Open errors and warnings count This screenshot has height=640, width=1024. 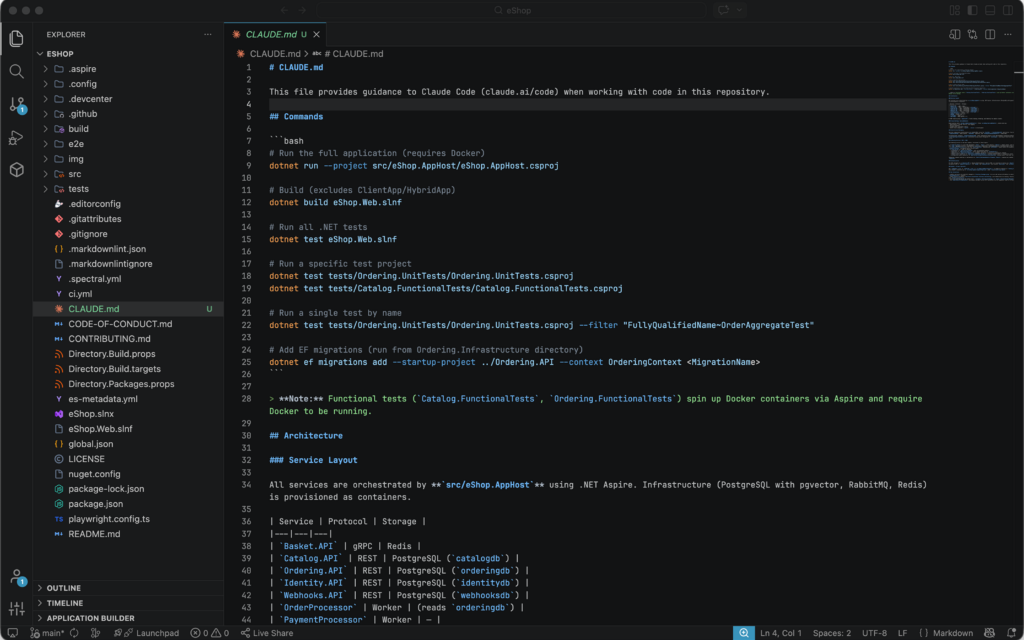pyautogui.click(x=210, y=633)
